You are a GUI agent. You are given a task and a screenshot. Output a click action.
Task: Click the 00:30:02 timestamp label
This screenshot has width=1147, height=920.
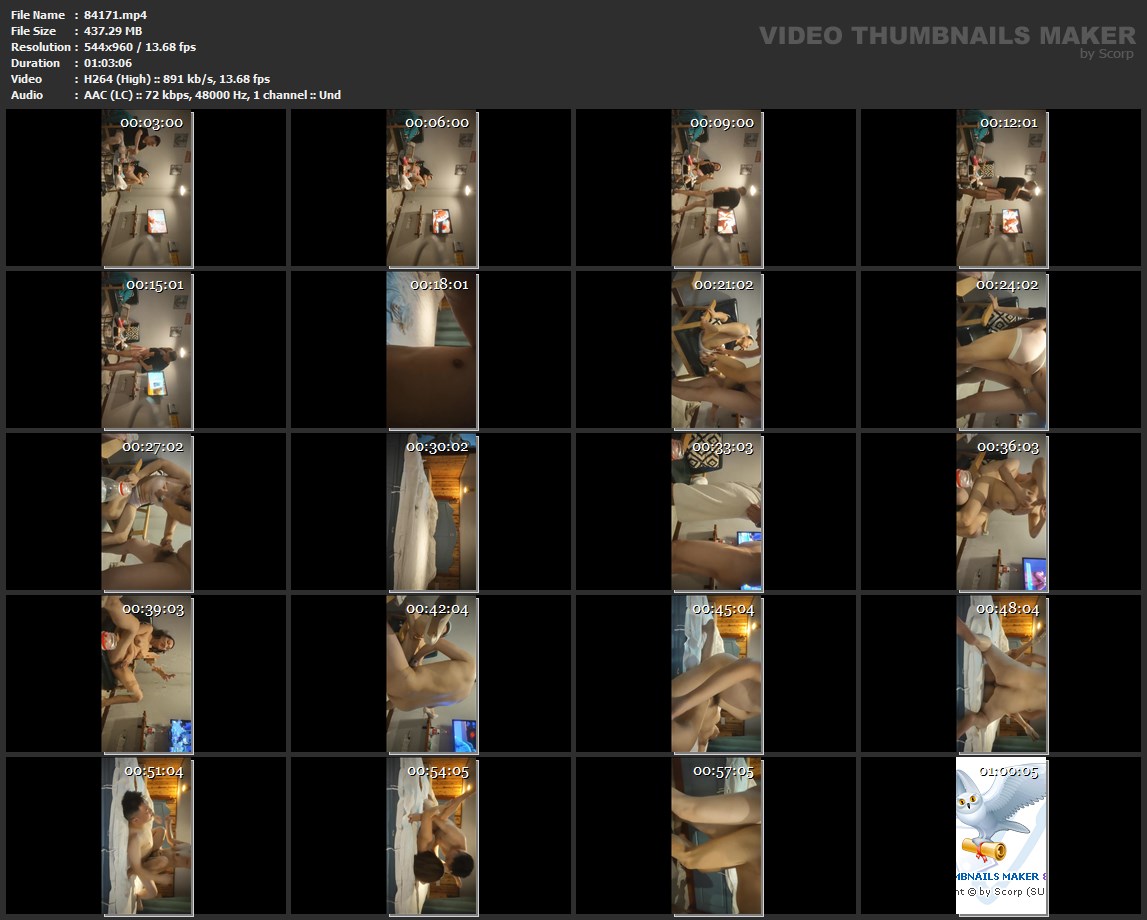(x=437, y=447)
